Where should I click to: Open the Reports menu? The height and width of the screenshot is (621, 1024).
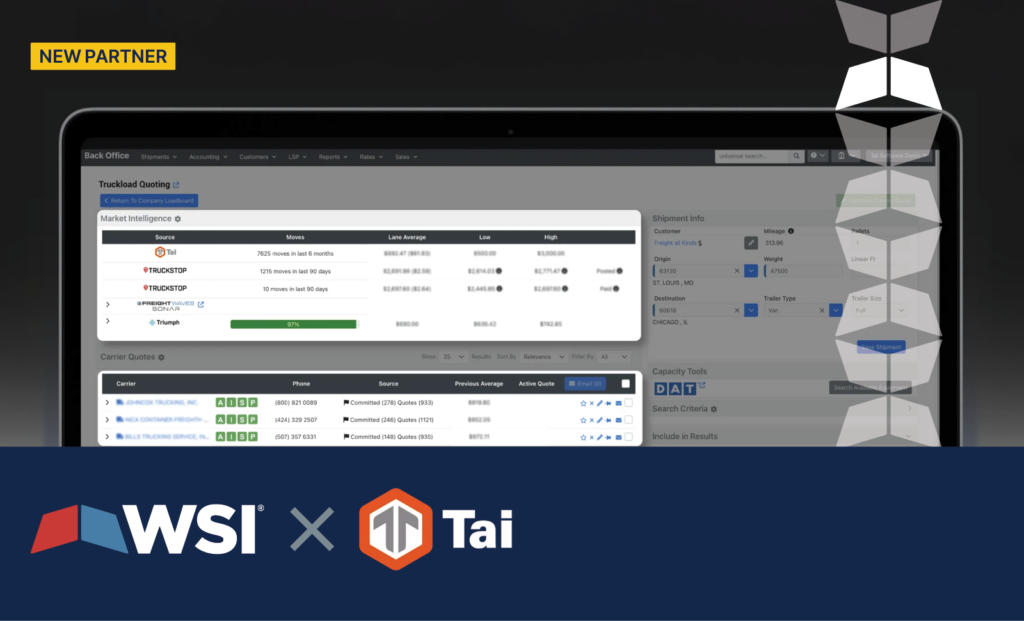pos(329,157)
